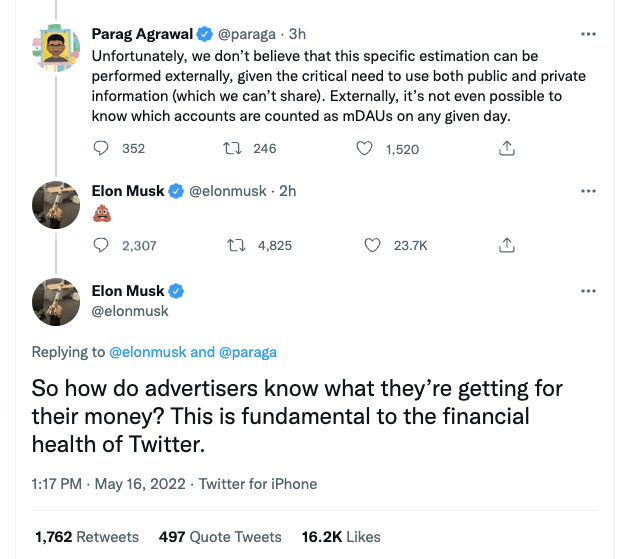Image resolution: width=633 pixels, height=559 pixels.
Task: Open Parag Agrawal's profile picture
Action: [x=56, y=48]
